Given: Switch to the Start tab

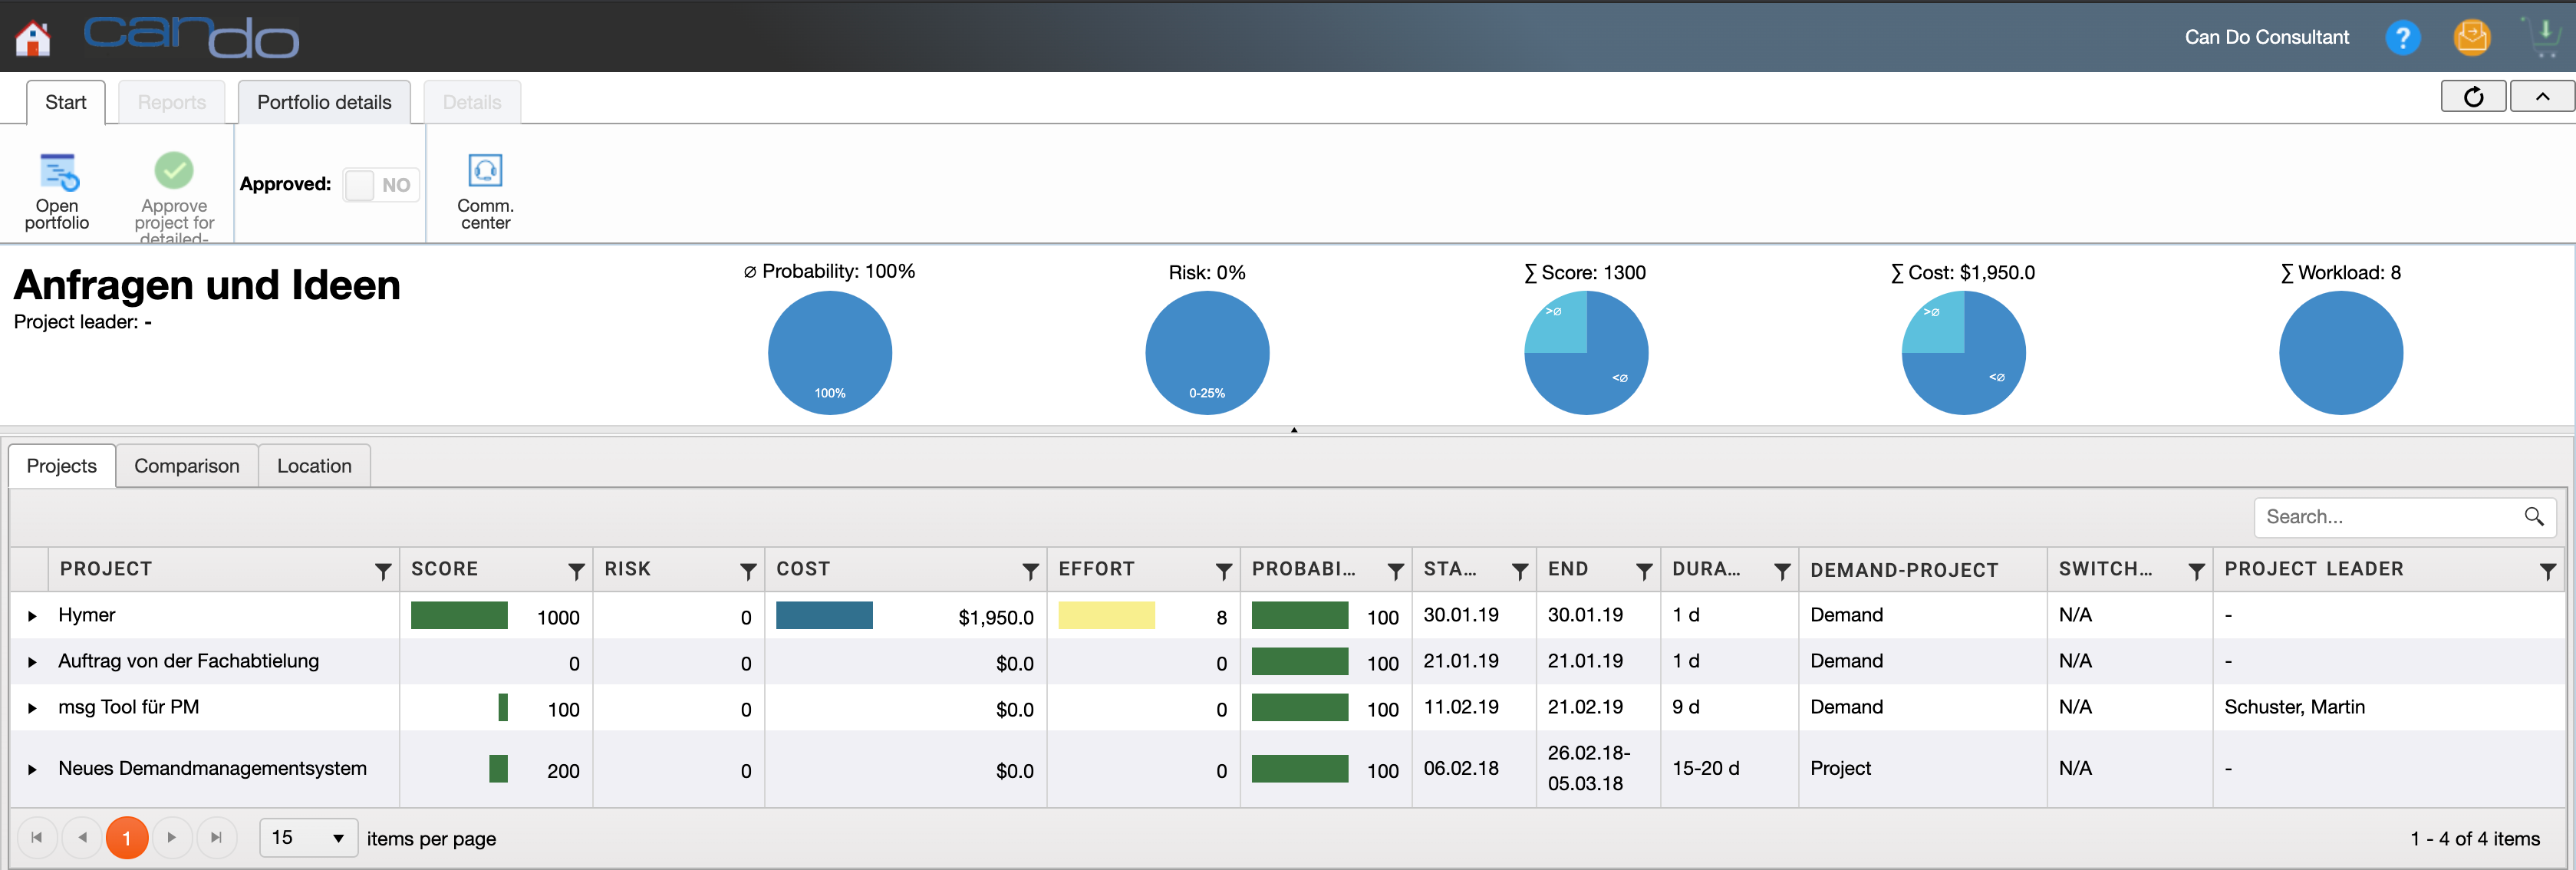Looking at the screenshot, I should [66, 102].
